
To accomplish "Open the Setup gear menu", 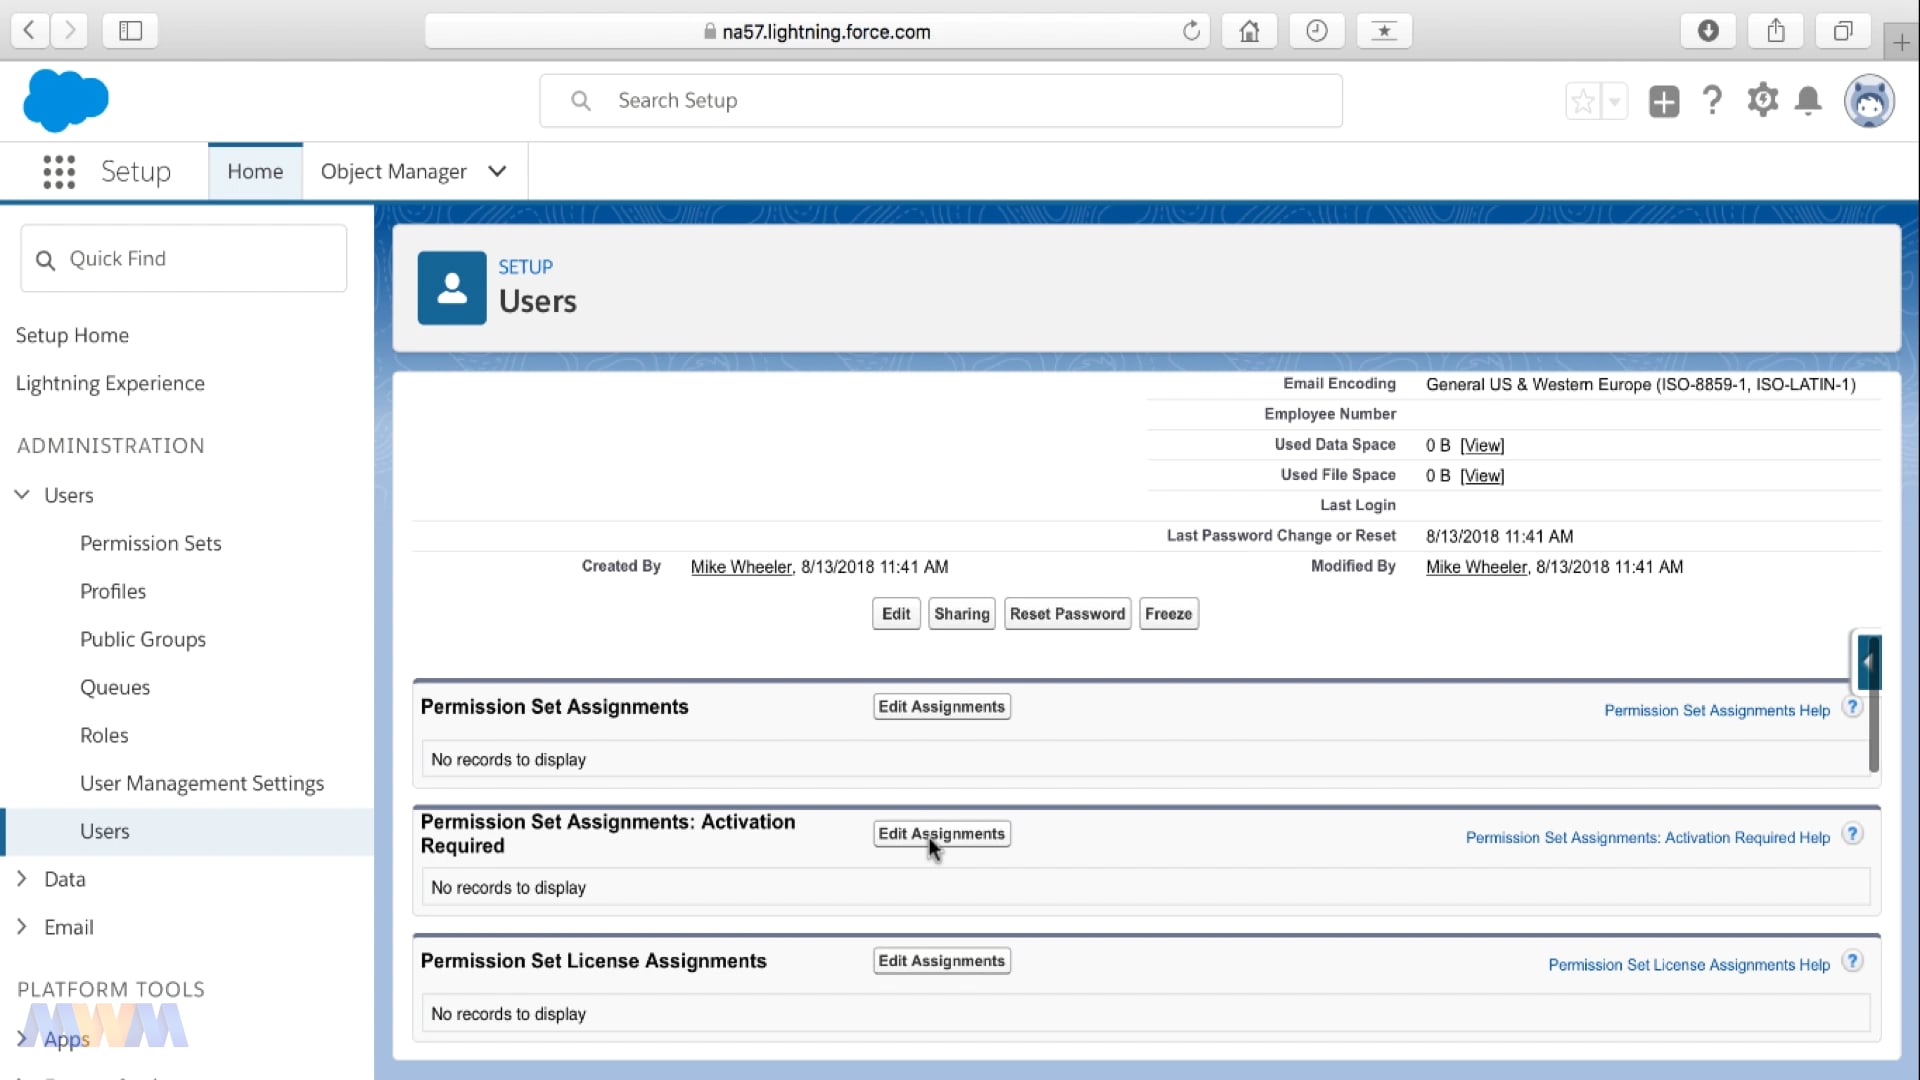I will [x=1762, y=100].
